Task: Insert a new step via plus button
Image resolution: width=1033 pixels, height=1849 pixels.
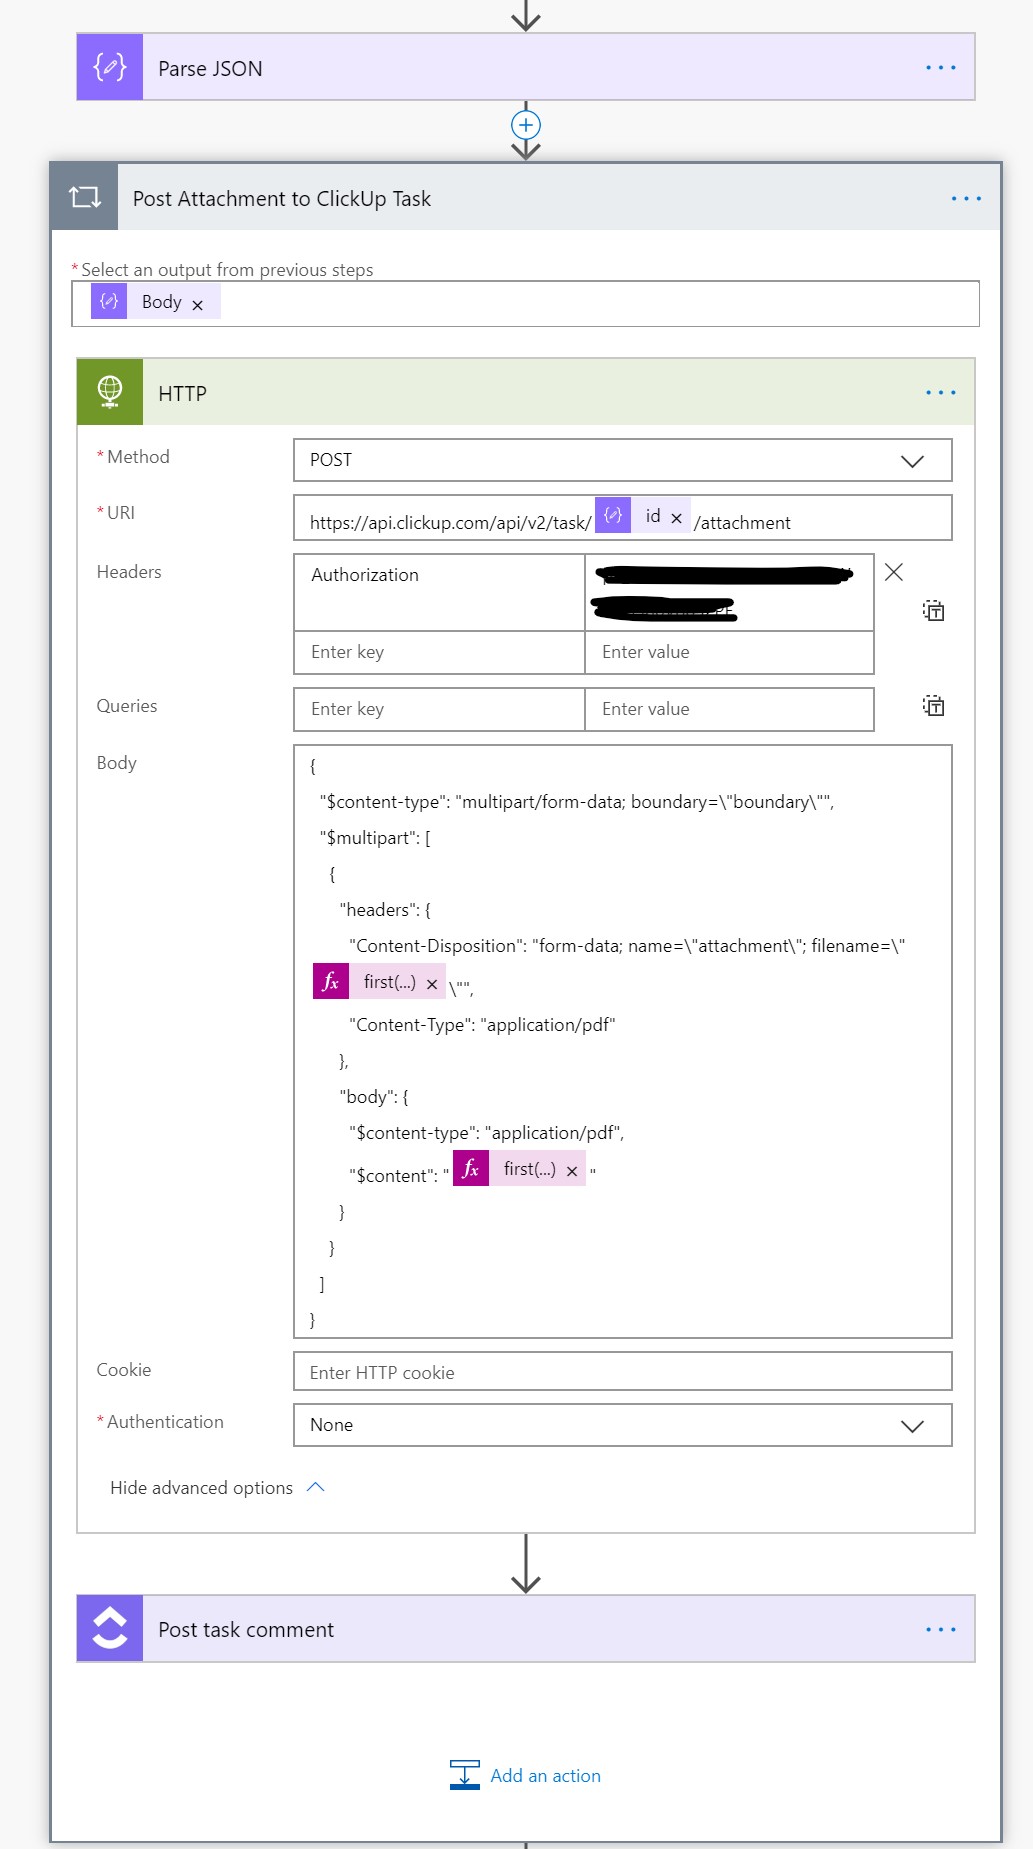Action: [x=526, y=125]
